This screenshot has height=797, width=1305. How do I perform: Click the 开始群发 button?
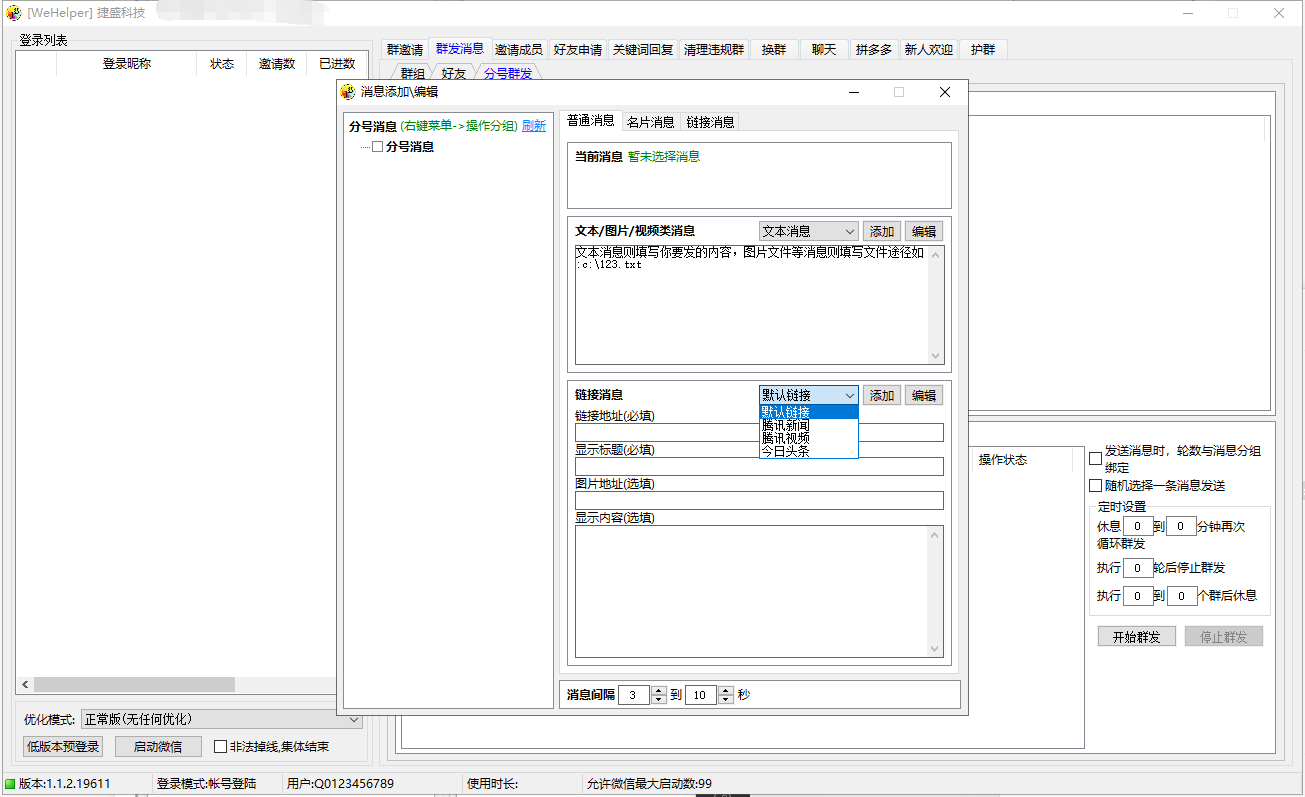[1135, 637]
